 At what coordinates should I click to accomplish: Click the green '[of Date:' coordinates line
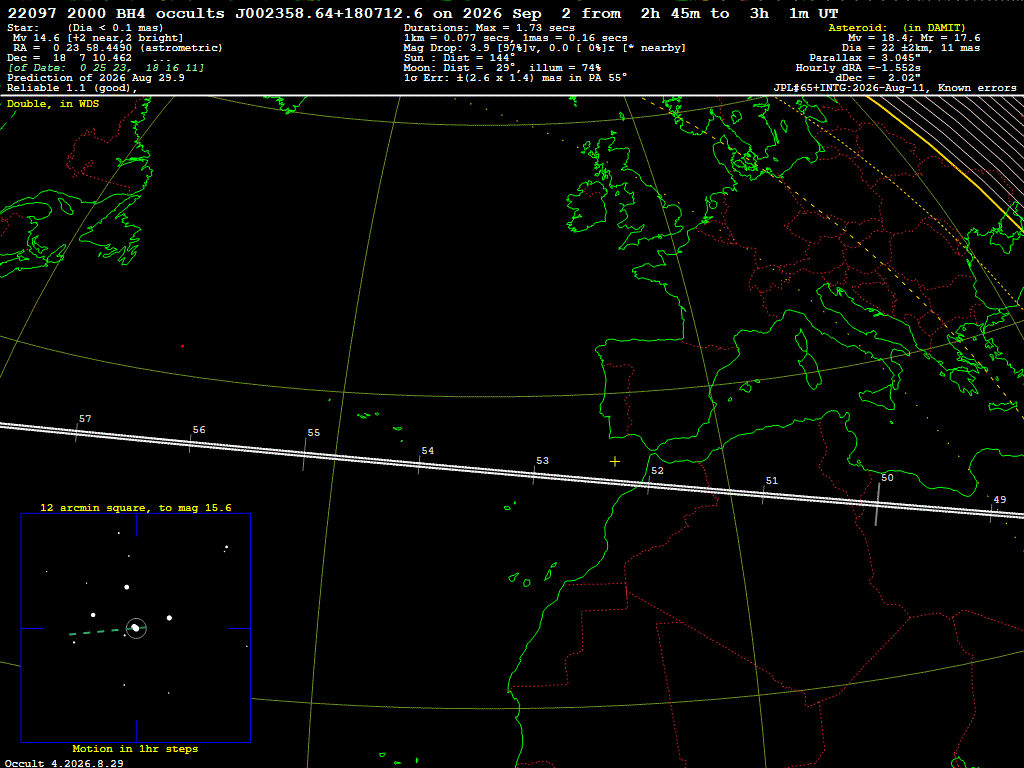(106, 68)
